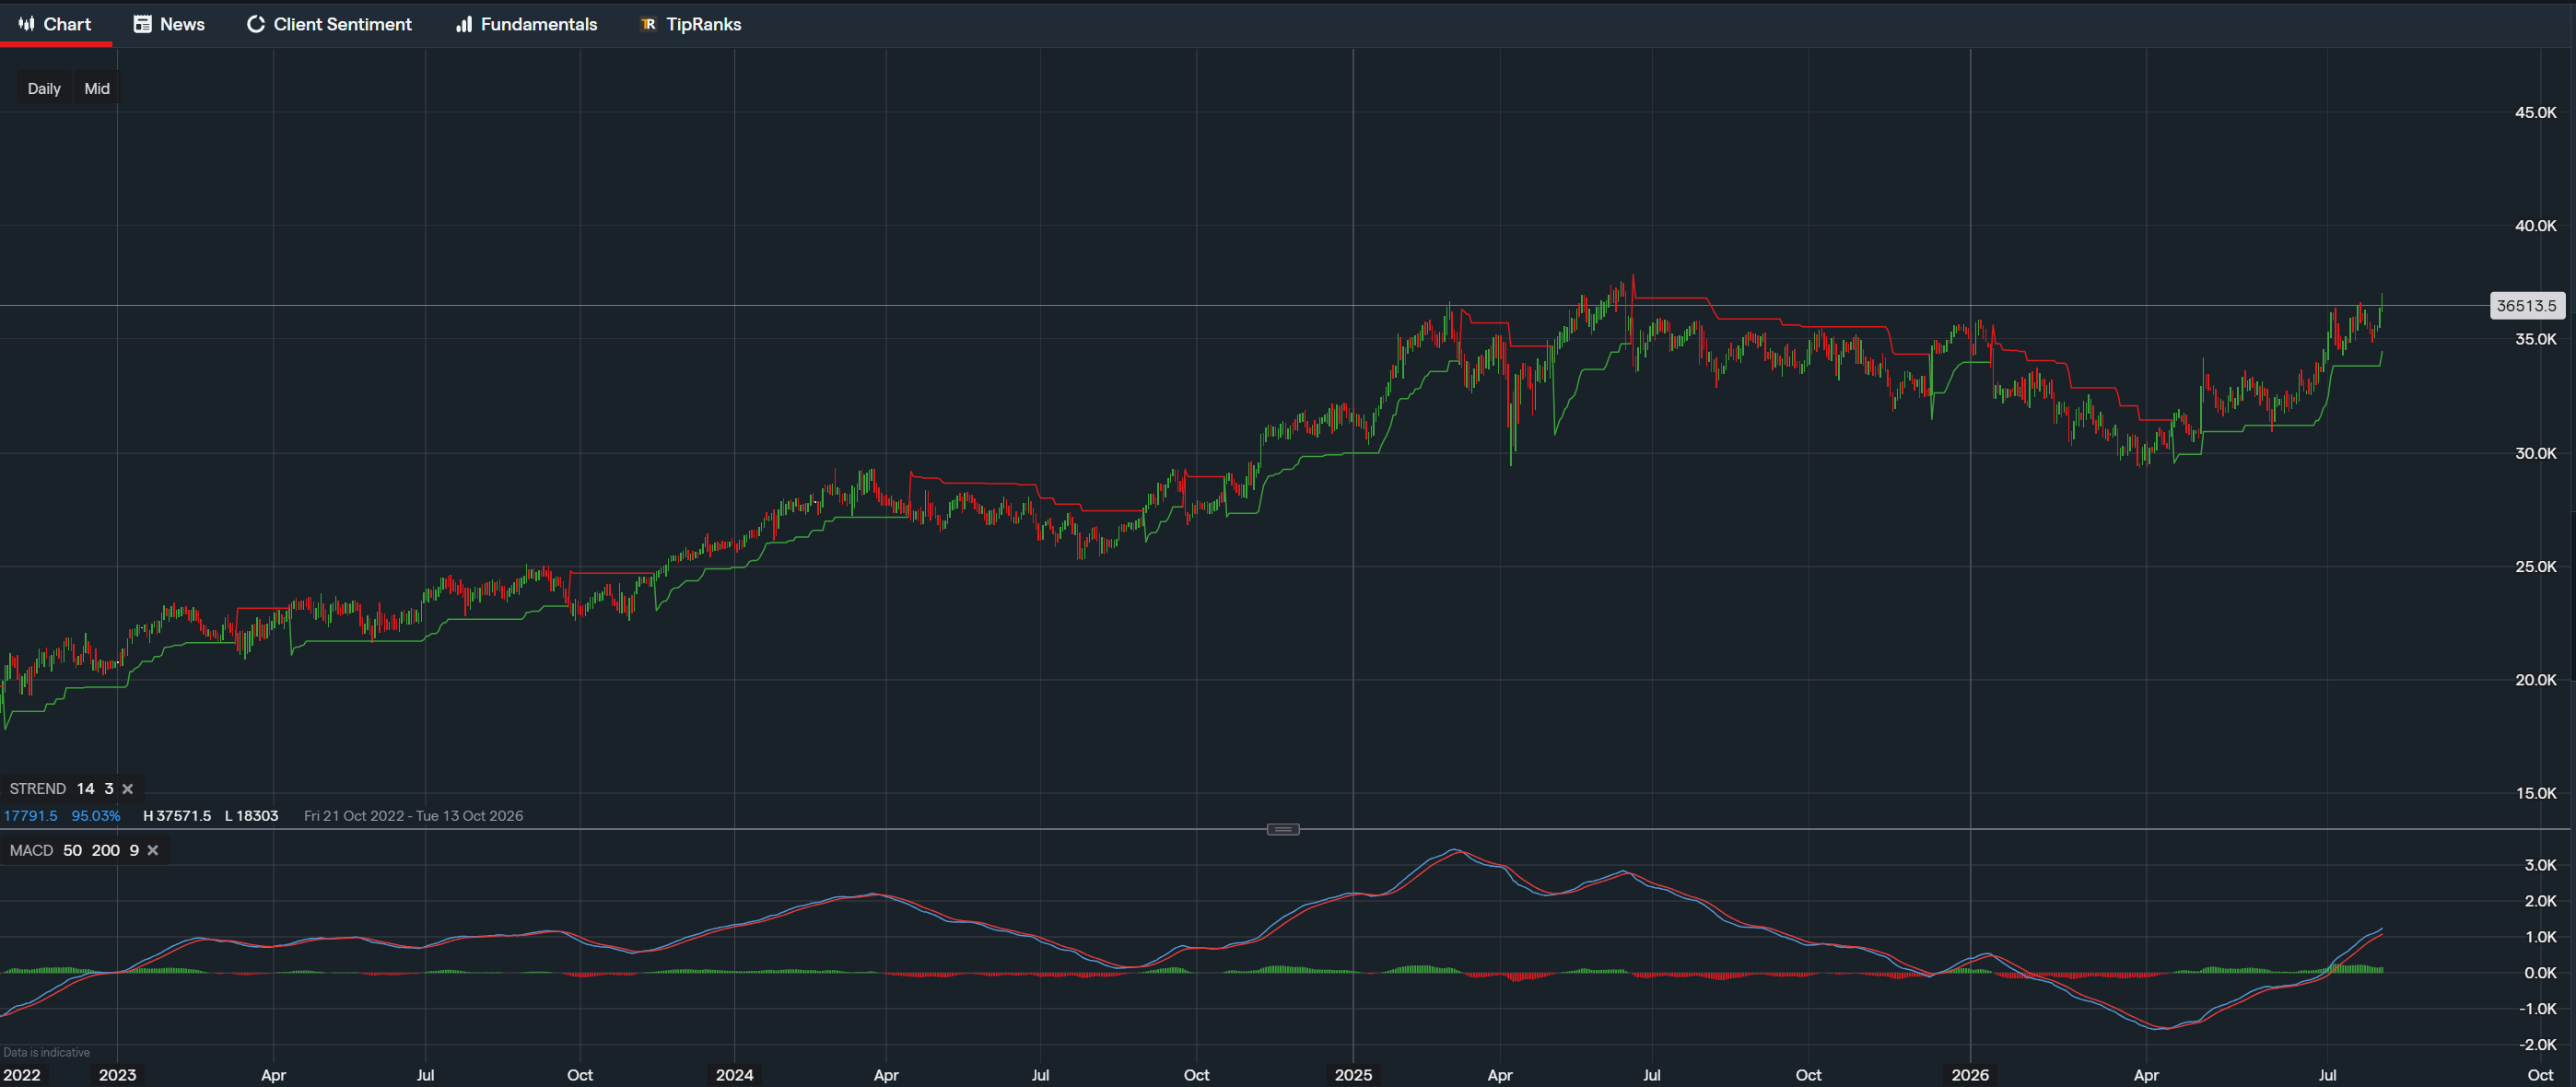Open MACD indicator settings label
Screen dimensions: 2576x1087
[31, 850]
